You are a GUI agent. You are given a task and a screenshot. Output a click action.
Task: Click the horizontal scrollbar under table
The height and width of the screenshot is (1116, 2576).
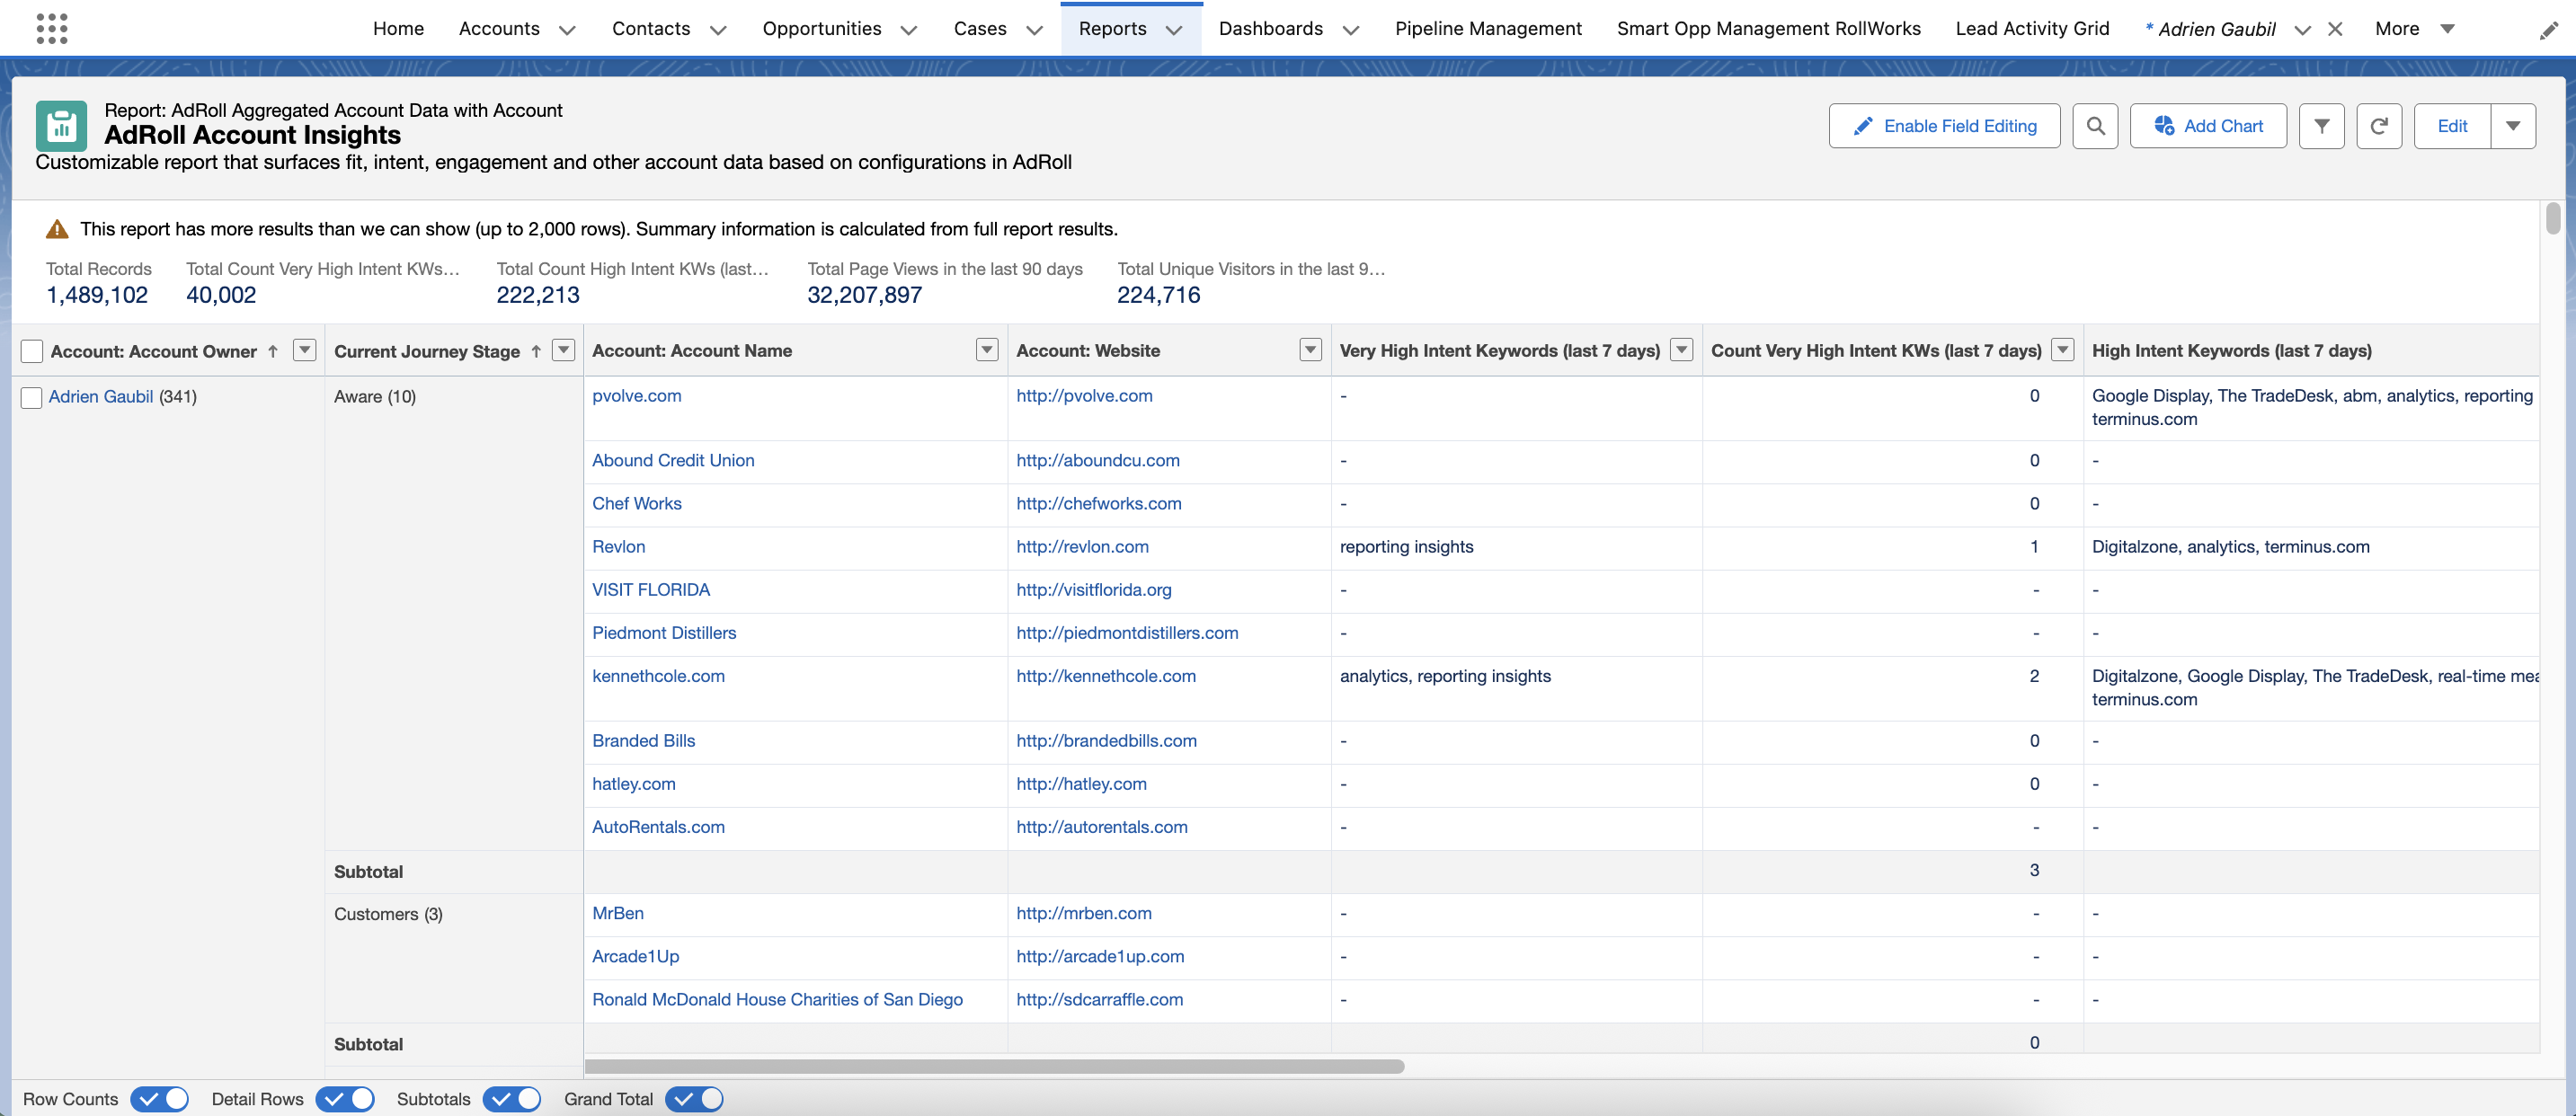(994, 1066)
